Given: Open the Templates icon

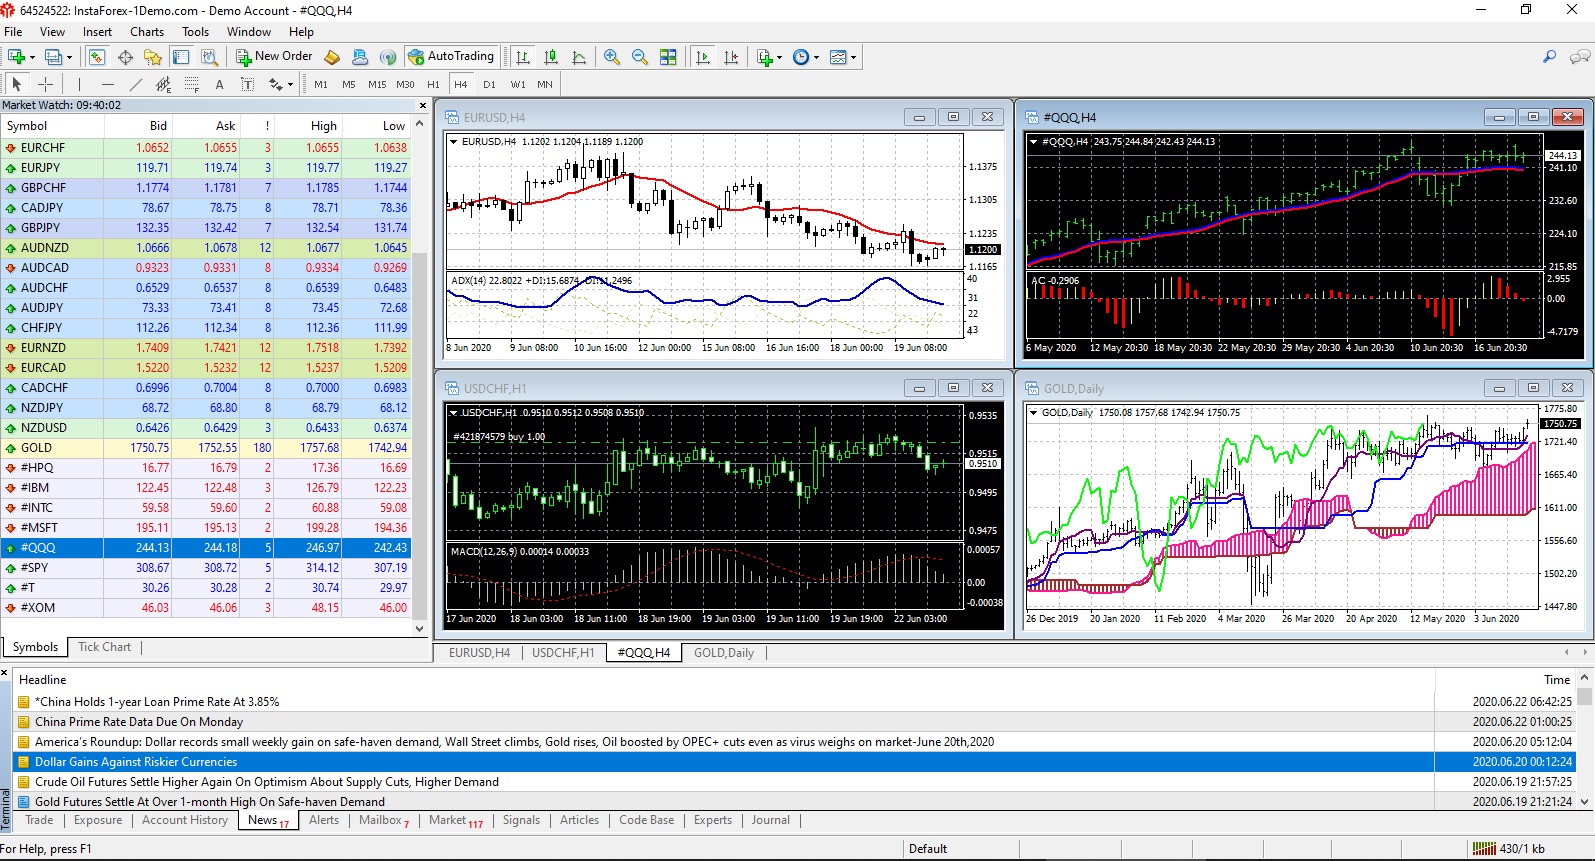Looking at the screenshot, I should click(x=838, y=57).
